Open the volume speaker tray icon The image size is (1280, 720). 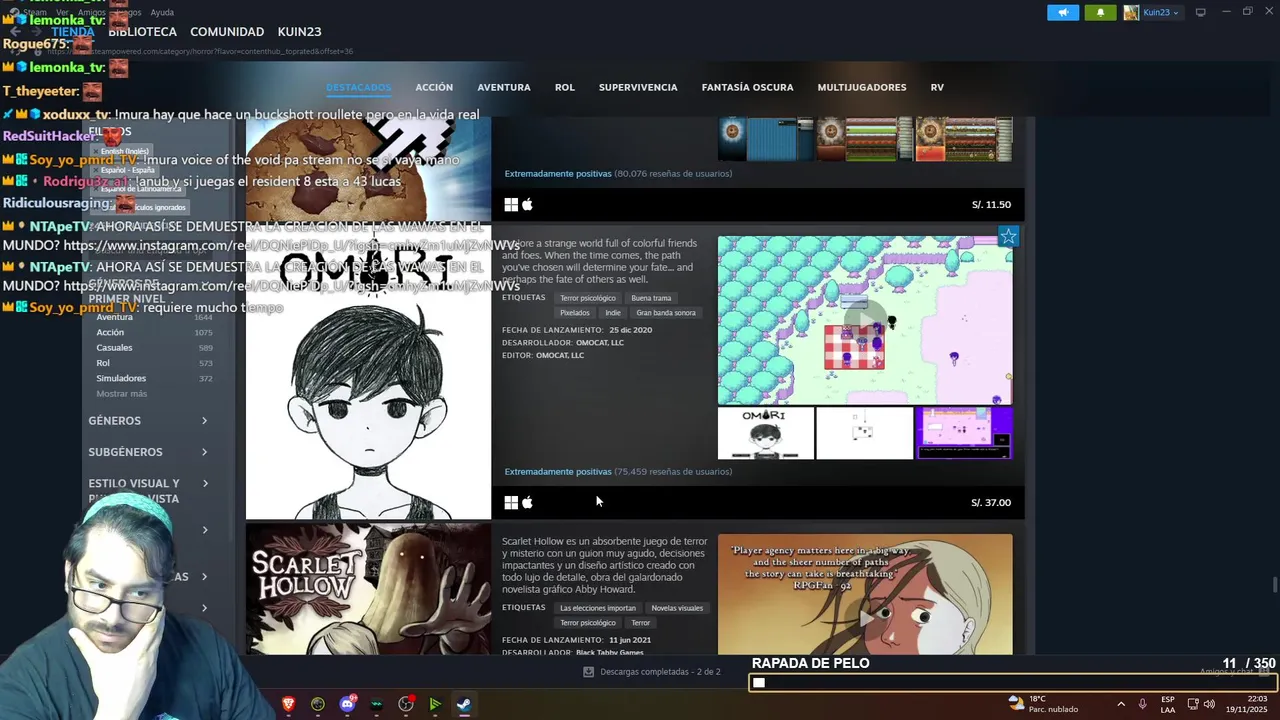point(1209,704)
